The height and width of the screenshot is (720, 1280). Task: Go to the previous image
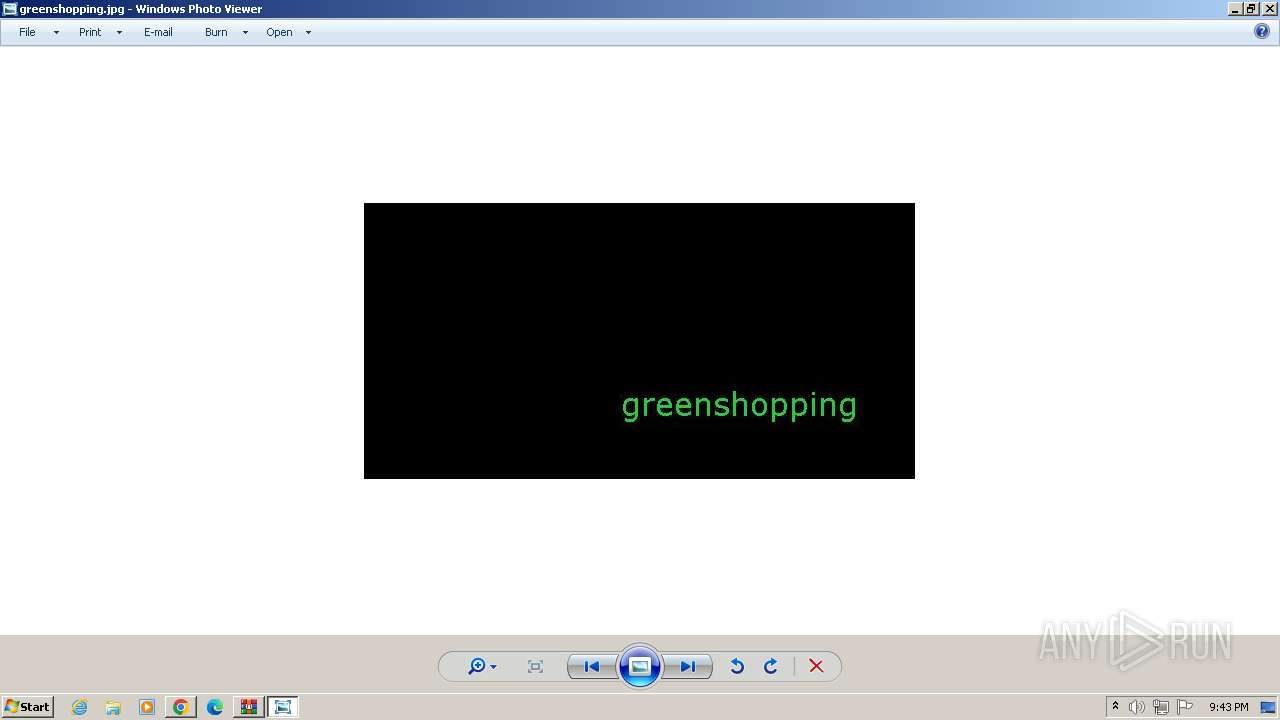coord(592,666)
